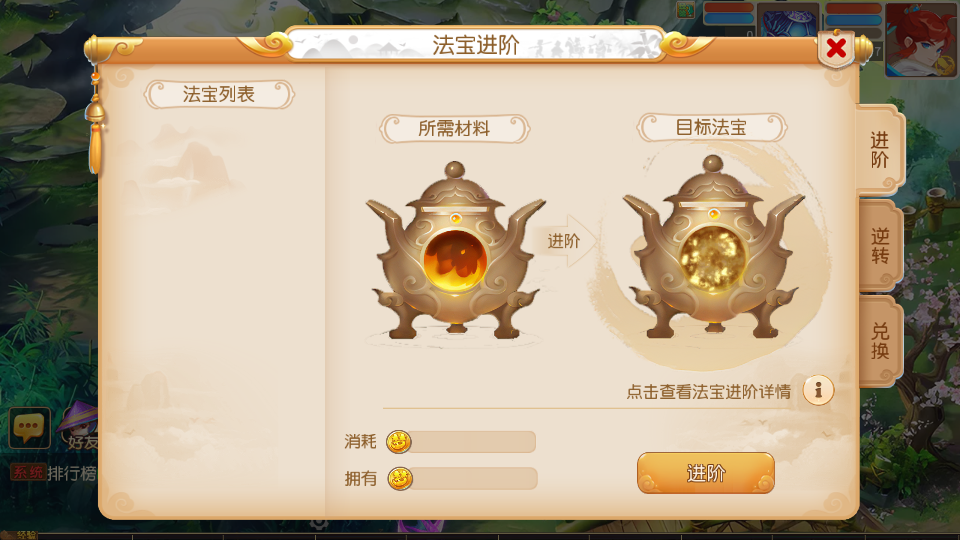Click the orange 进阶 button
This screenshot has height=540, width=960.
706,473
